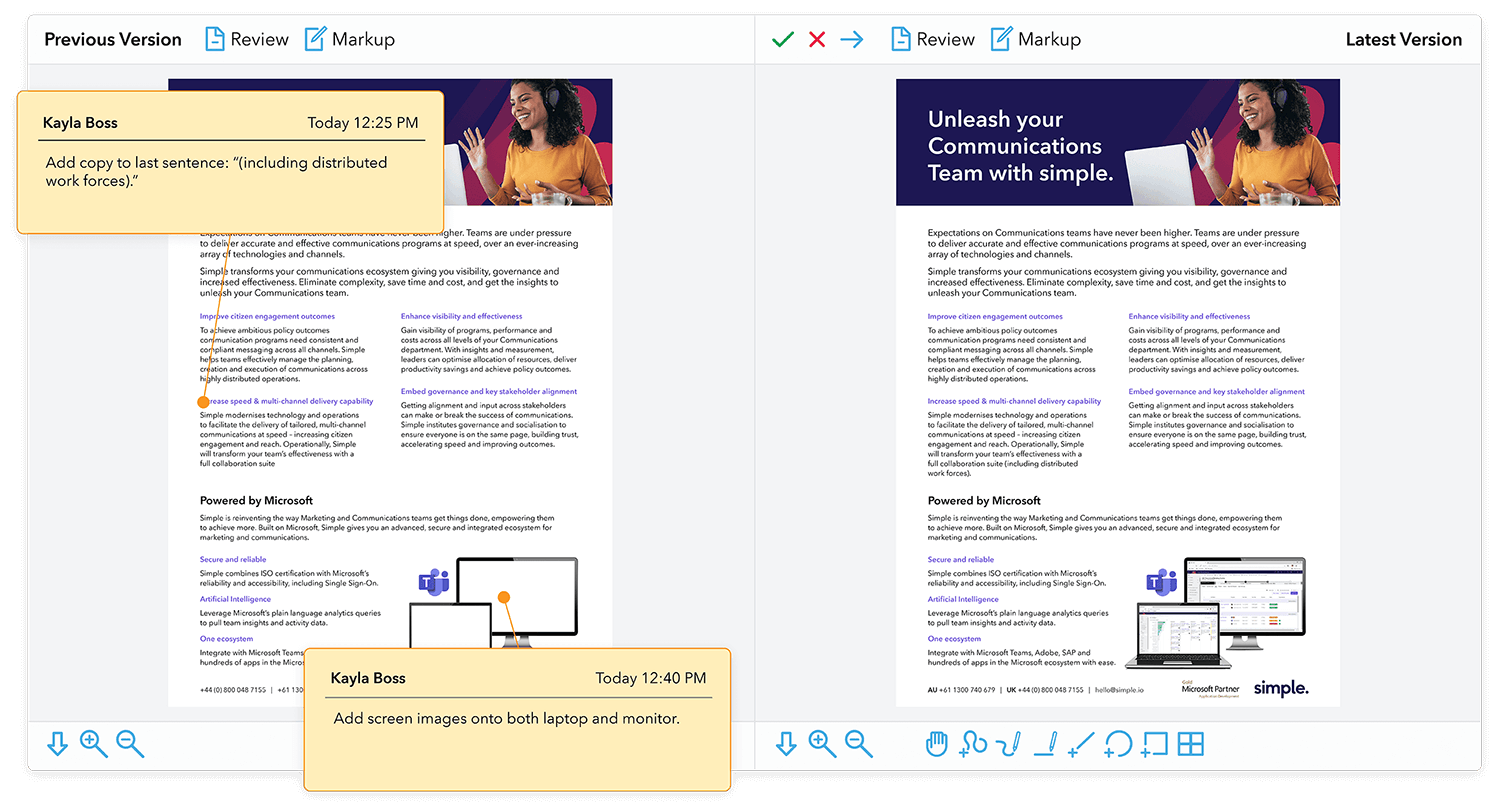Zoom in on the Latest Version document

(822, 744)
